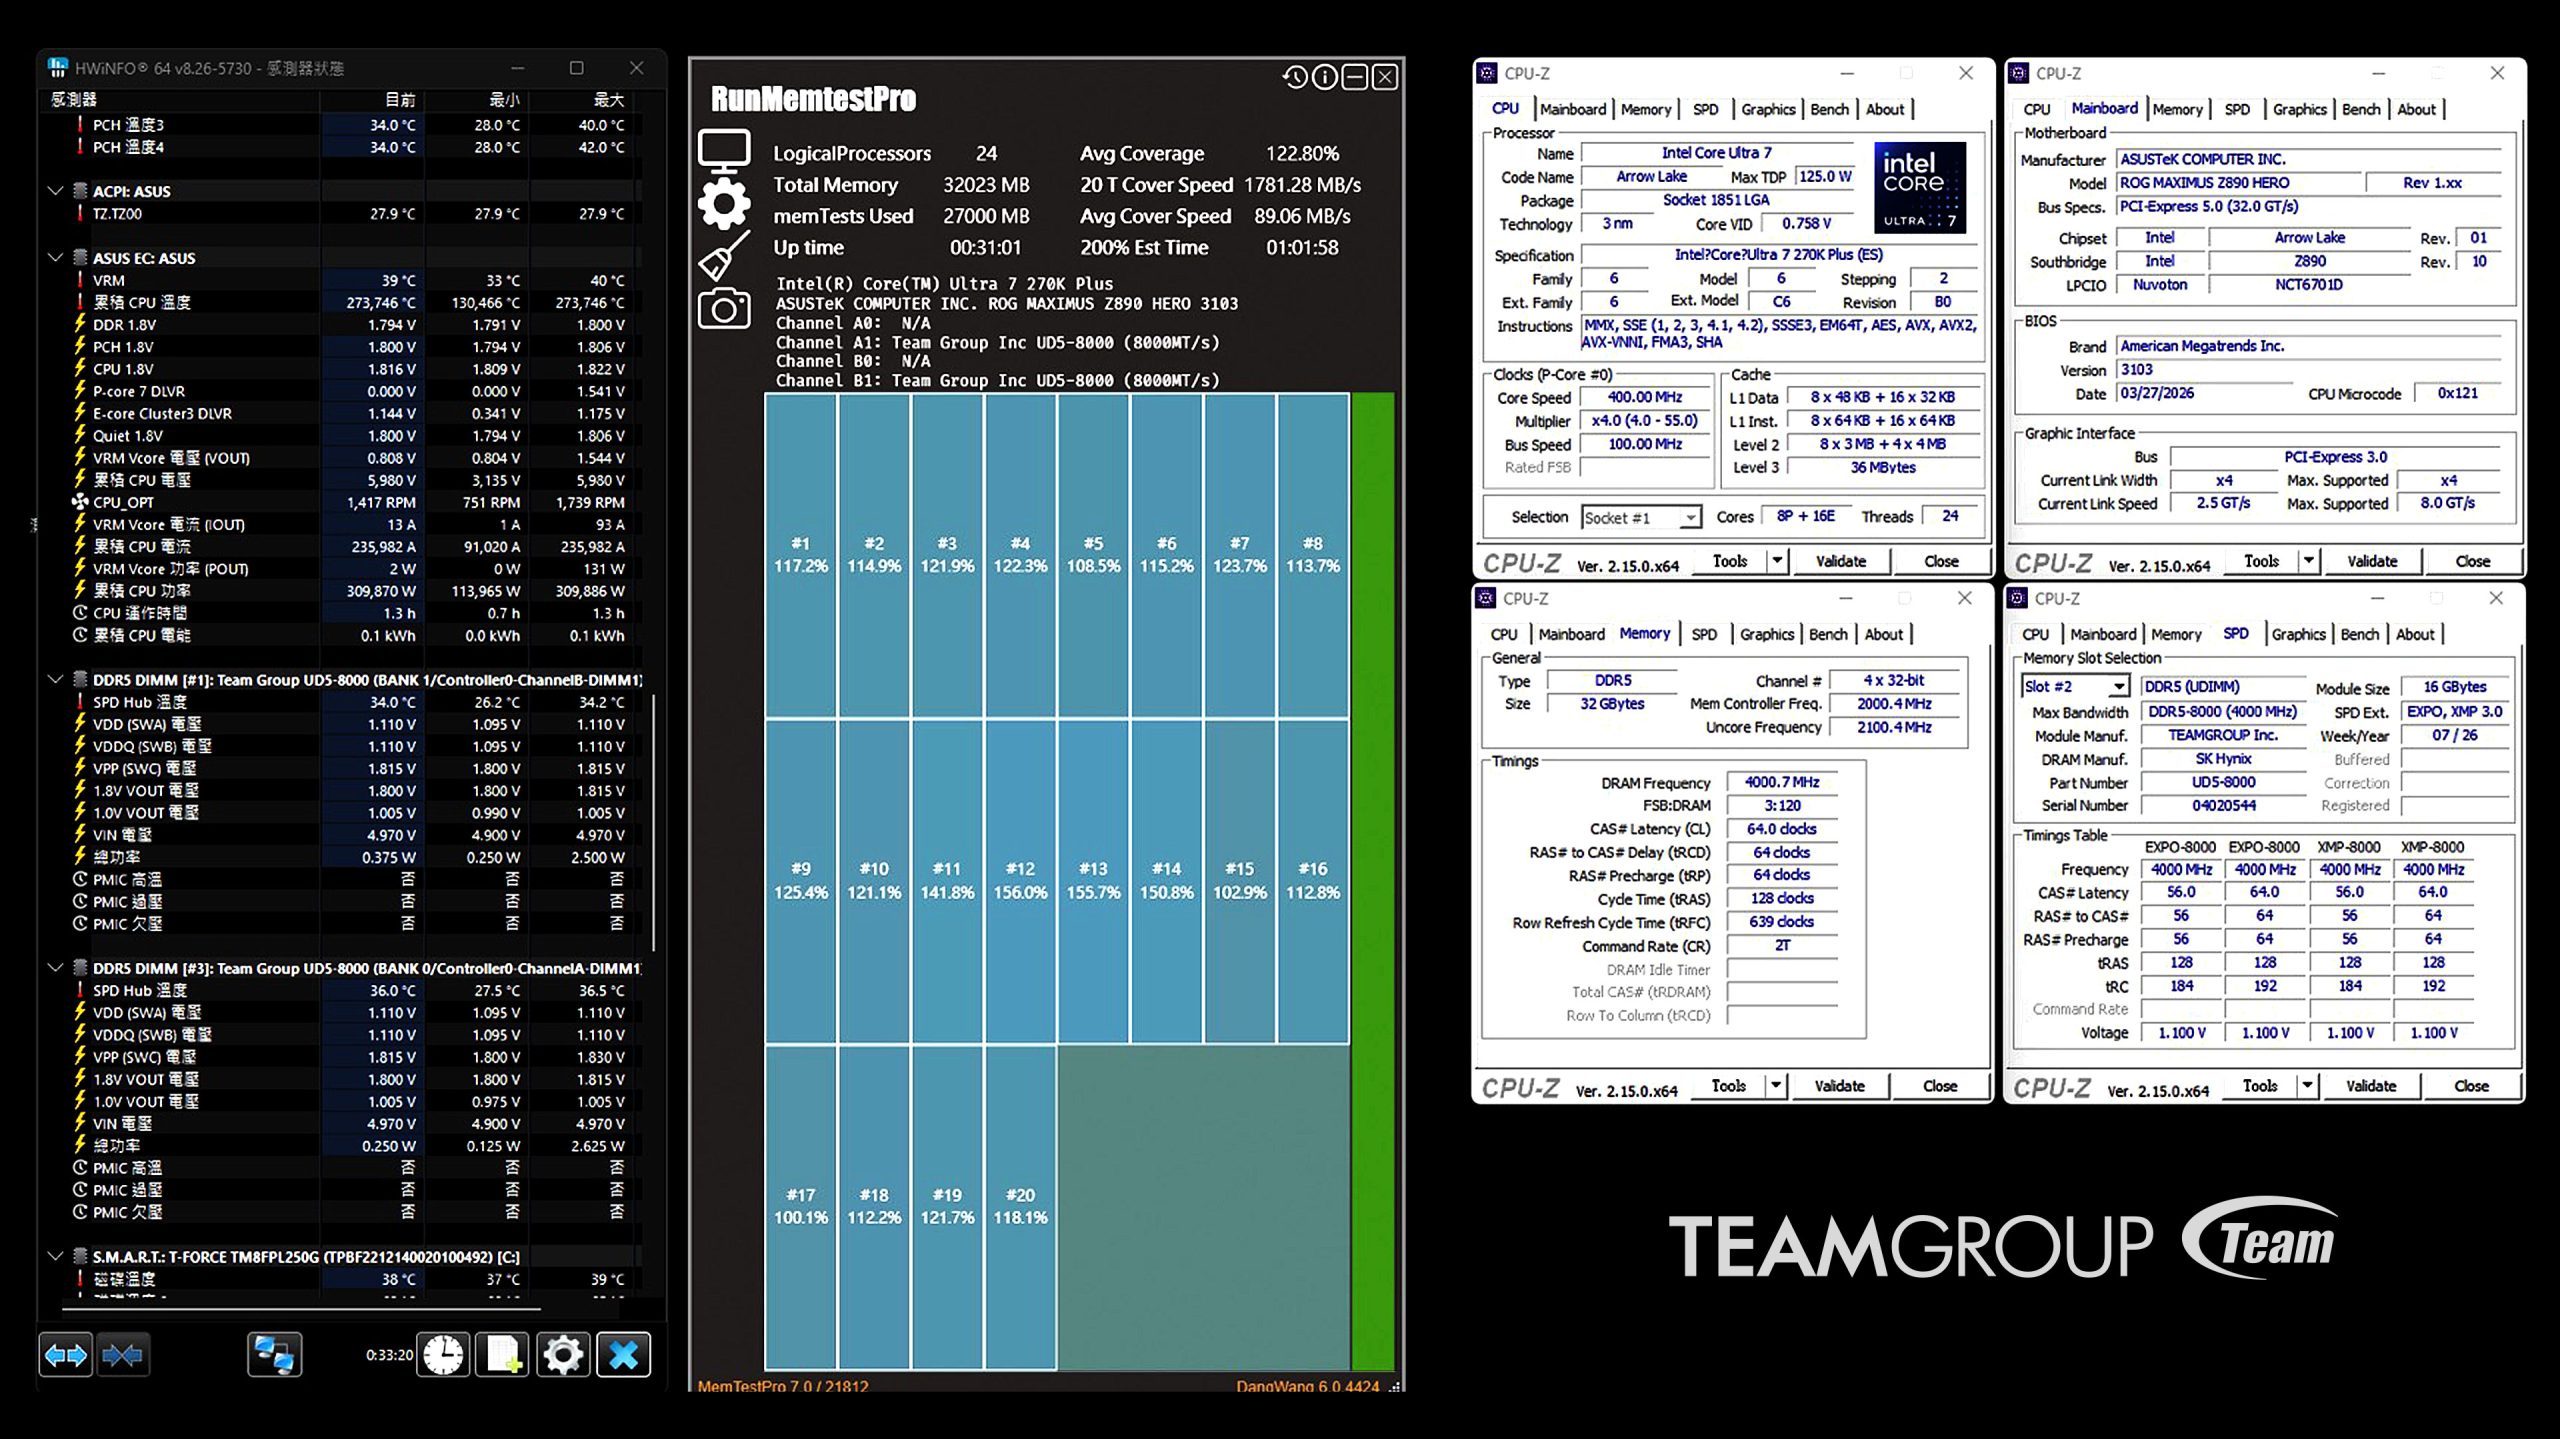Click BIOS Version 3103 field
The height and width of the screenshot is (1439, 2560).
(x=2309, y=369)
